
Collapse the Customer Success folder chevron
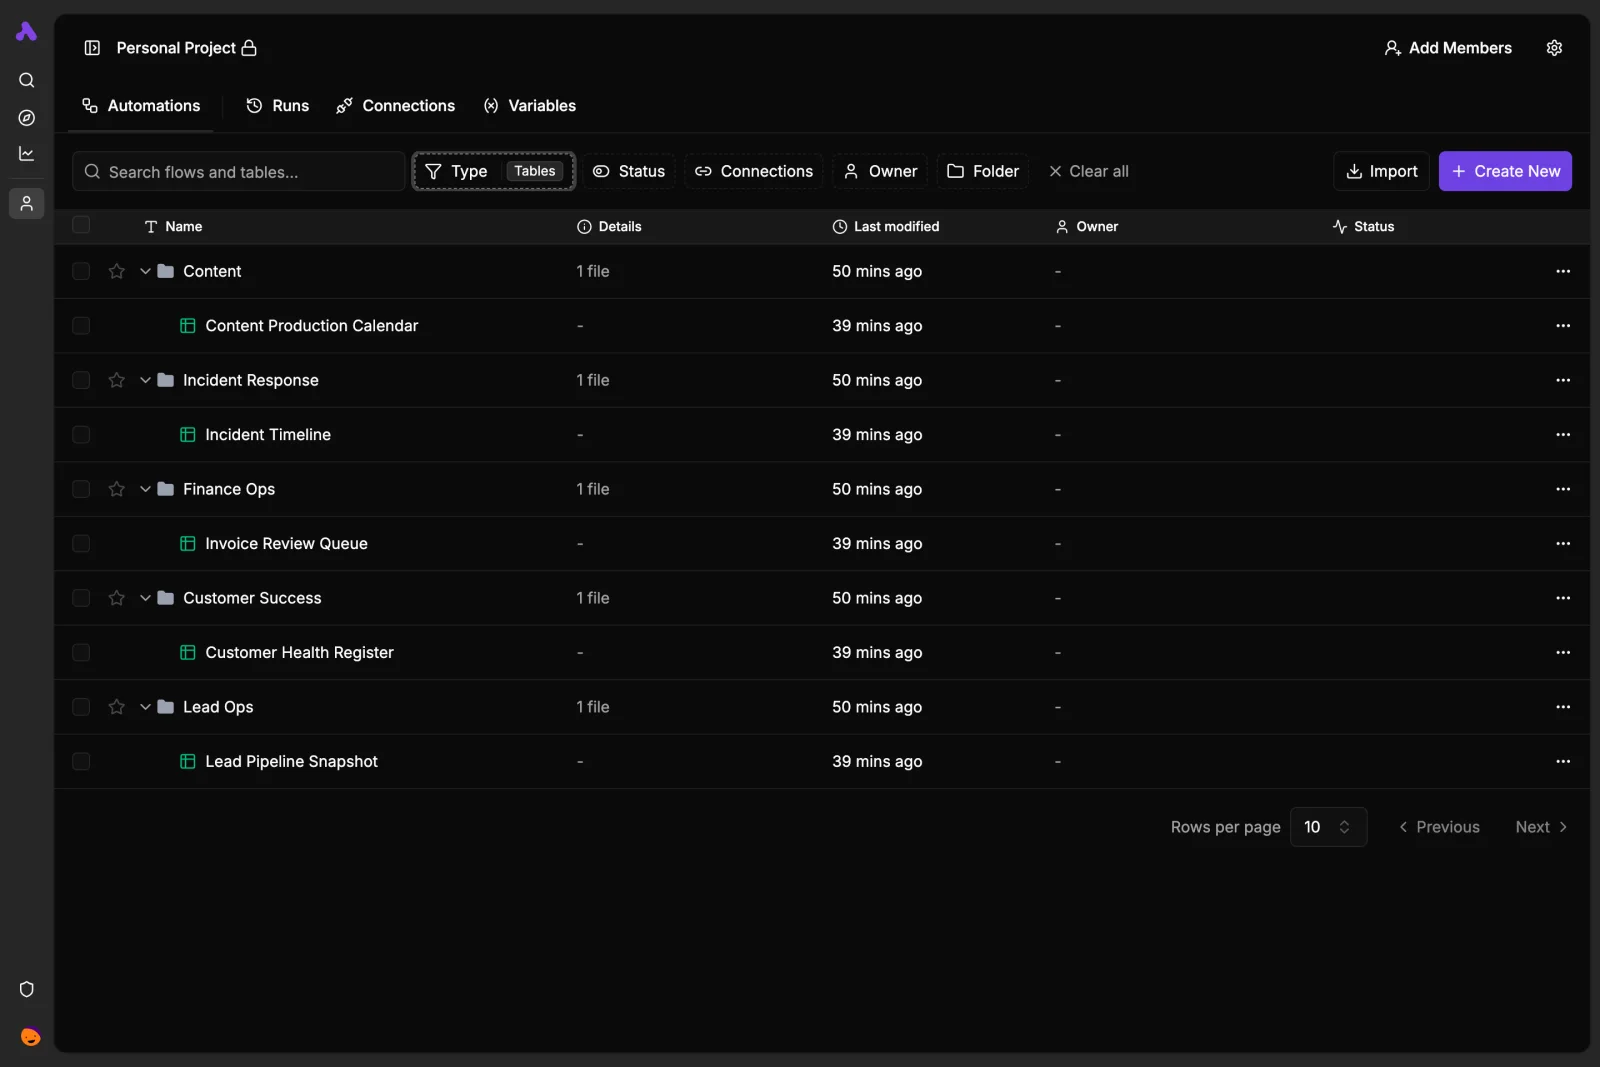click(145, 598)
